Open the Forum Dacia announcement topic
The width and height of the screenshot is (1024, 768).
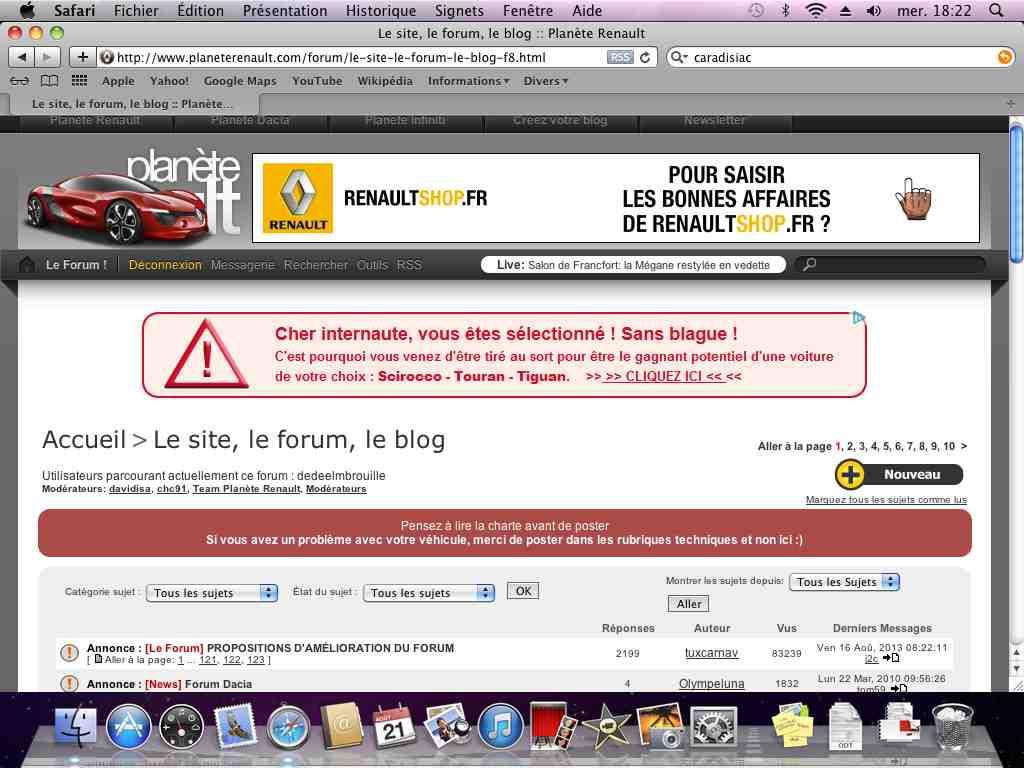coord(218,684)
